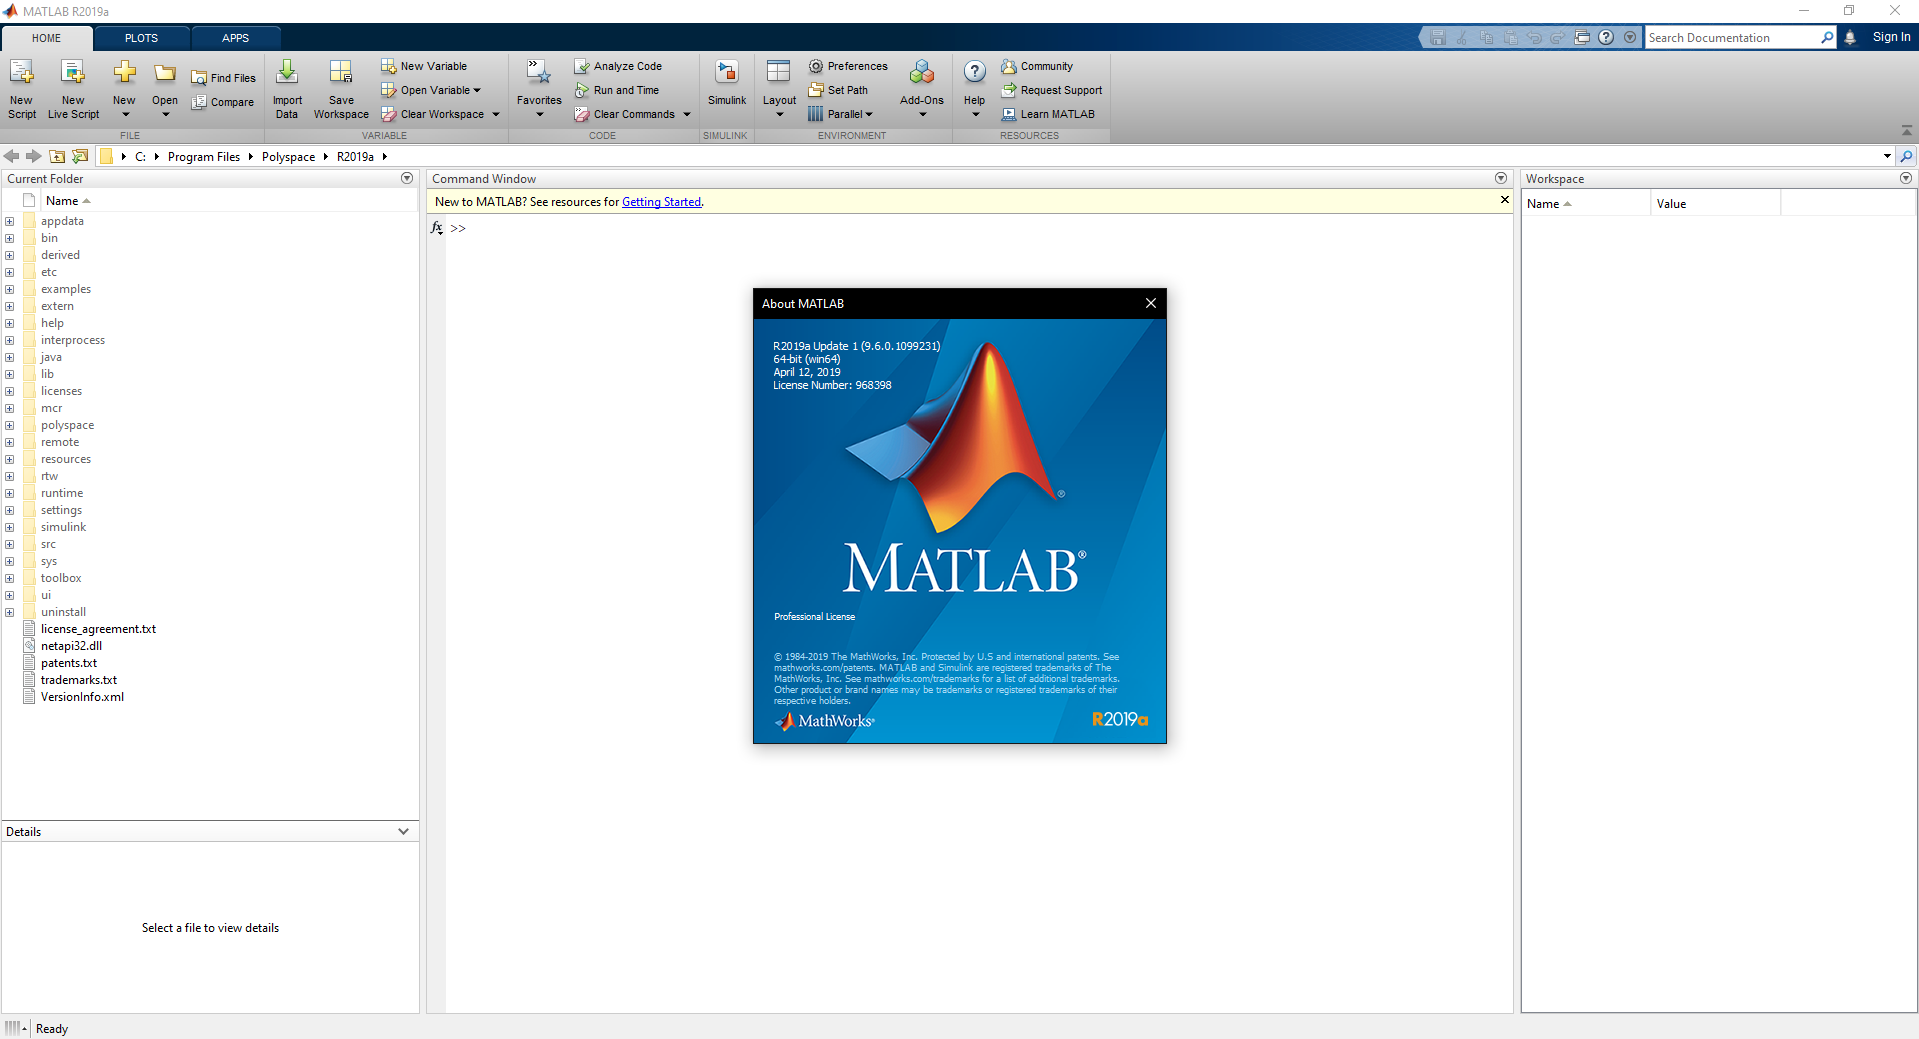
Task: Select the polyspace folder
Action: pyautogui.click(x=67, y=425)
